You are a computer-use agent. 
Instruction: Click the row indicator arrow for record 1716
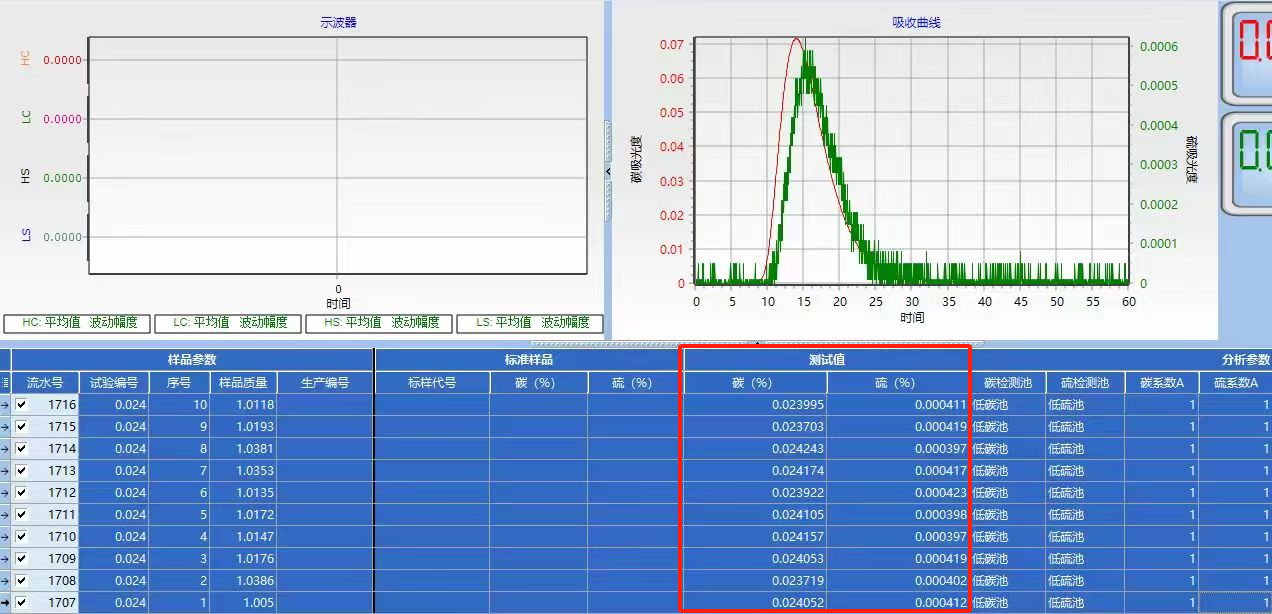(4, 404)
